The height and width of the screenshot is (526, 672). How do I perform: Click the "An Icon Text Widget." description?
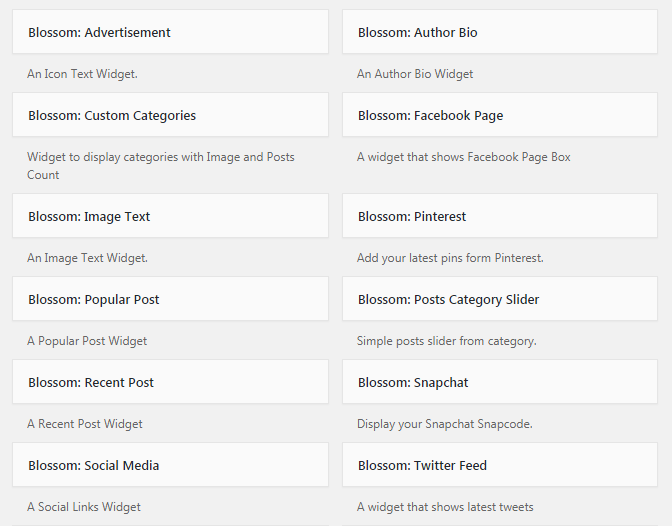[82, 74]
